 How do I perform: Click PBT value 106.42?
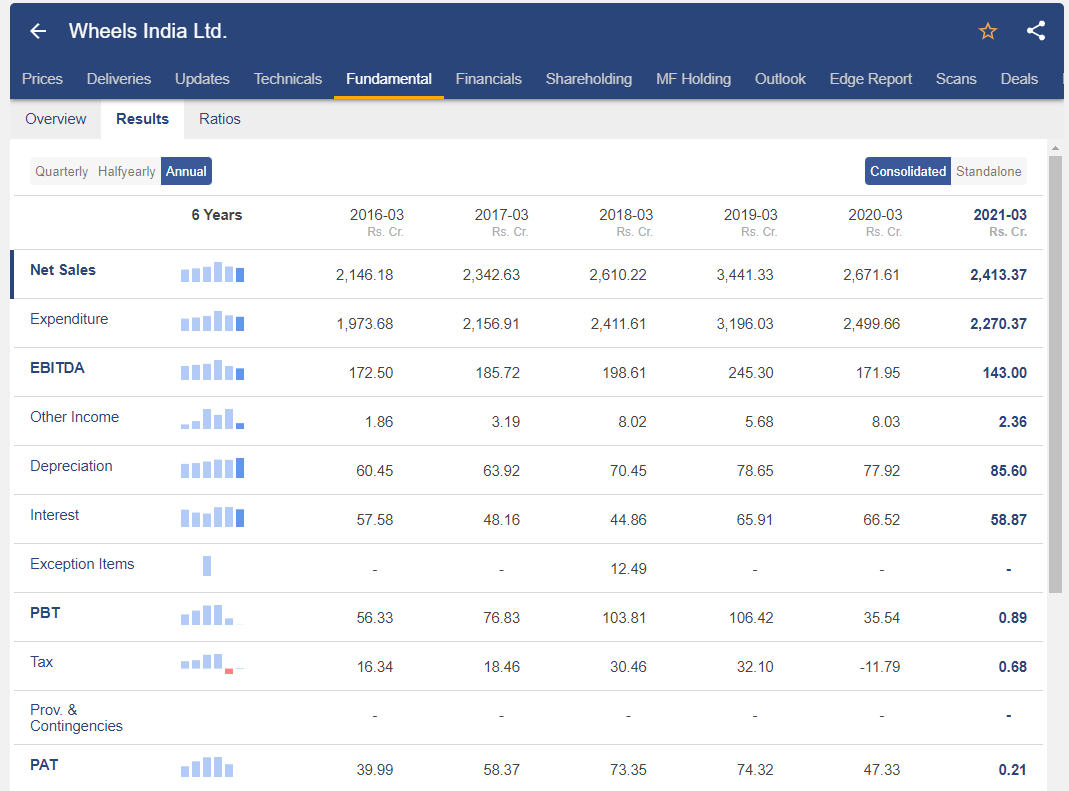click(751, 618)
